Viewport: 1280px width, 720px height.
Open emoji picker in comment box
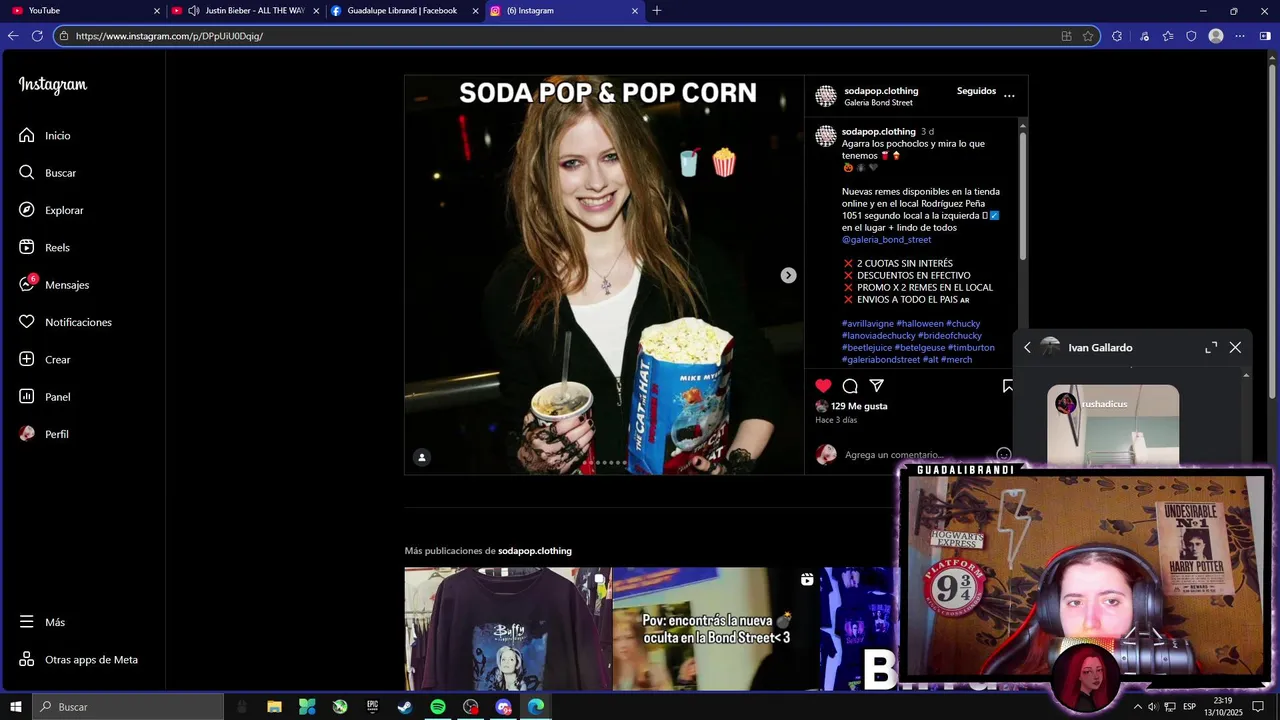coord(1004,455)
